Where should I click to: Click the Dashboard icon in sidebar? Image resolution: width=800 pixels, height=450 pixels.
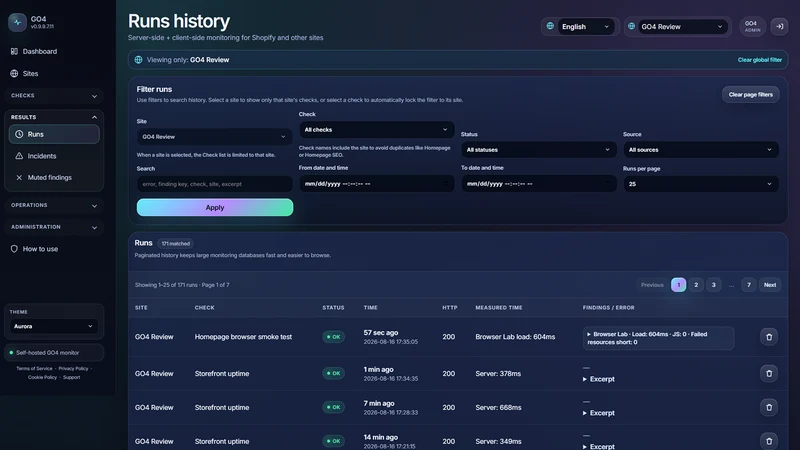[x=14, y=52]
